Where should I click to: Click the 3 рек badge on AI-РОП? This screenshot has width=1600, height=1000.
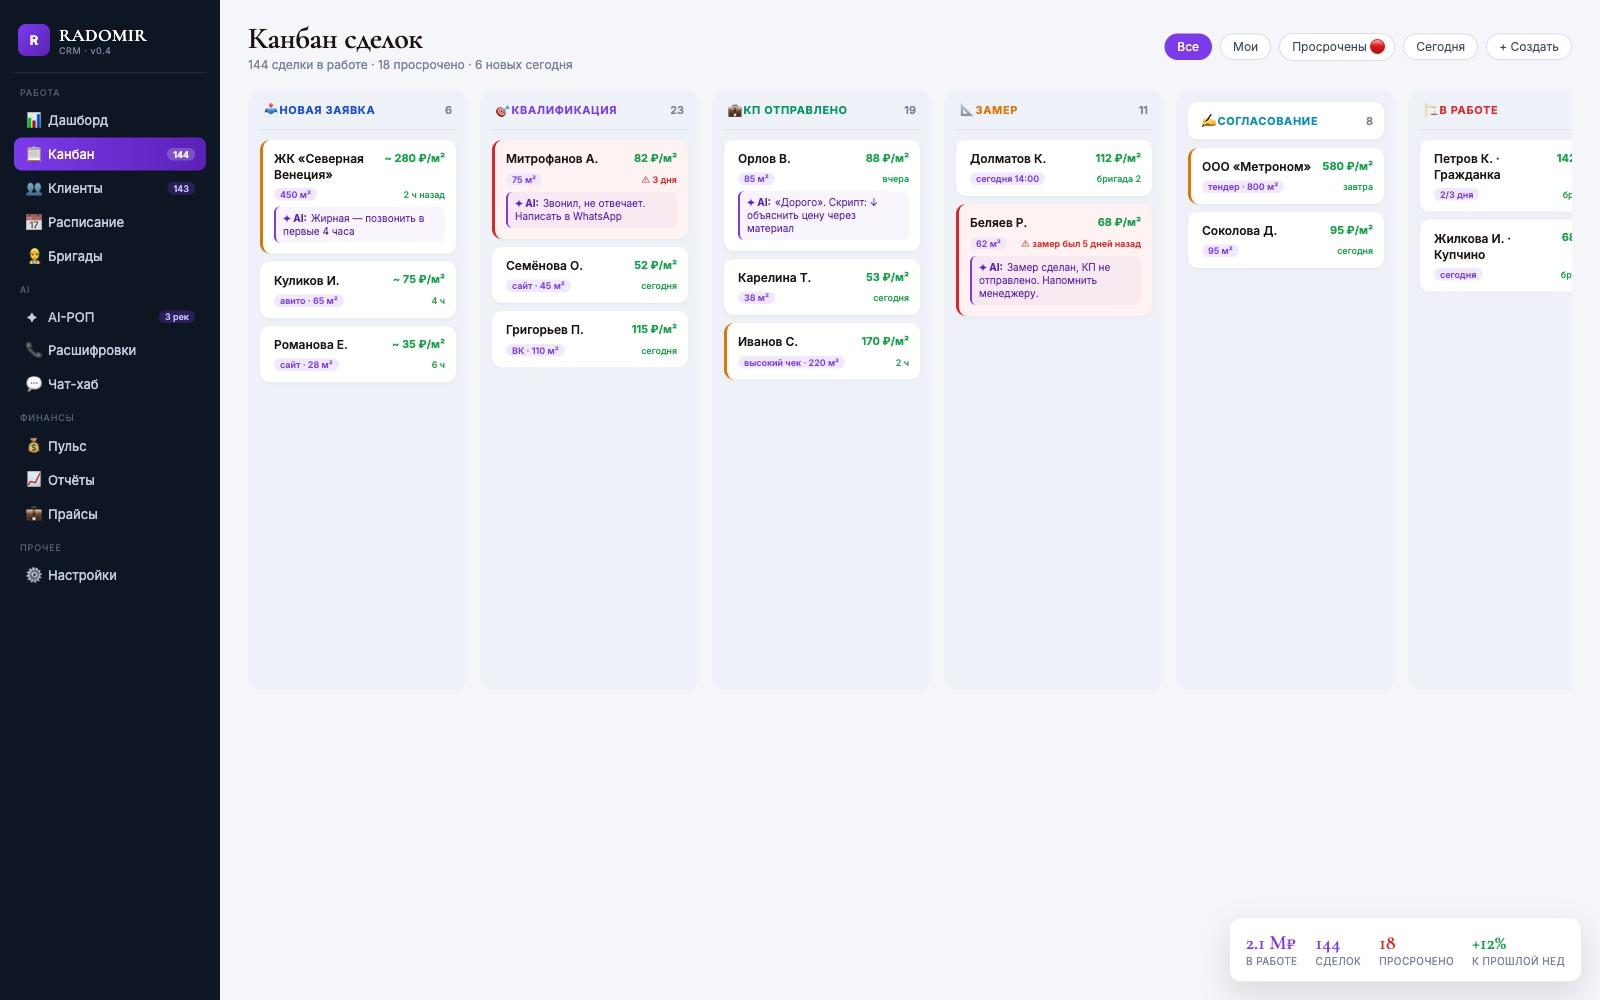tap(177, 317)
